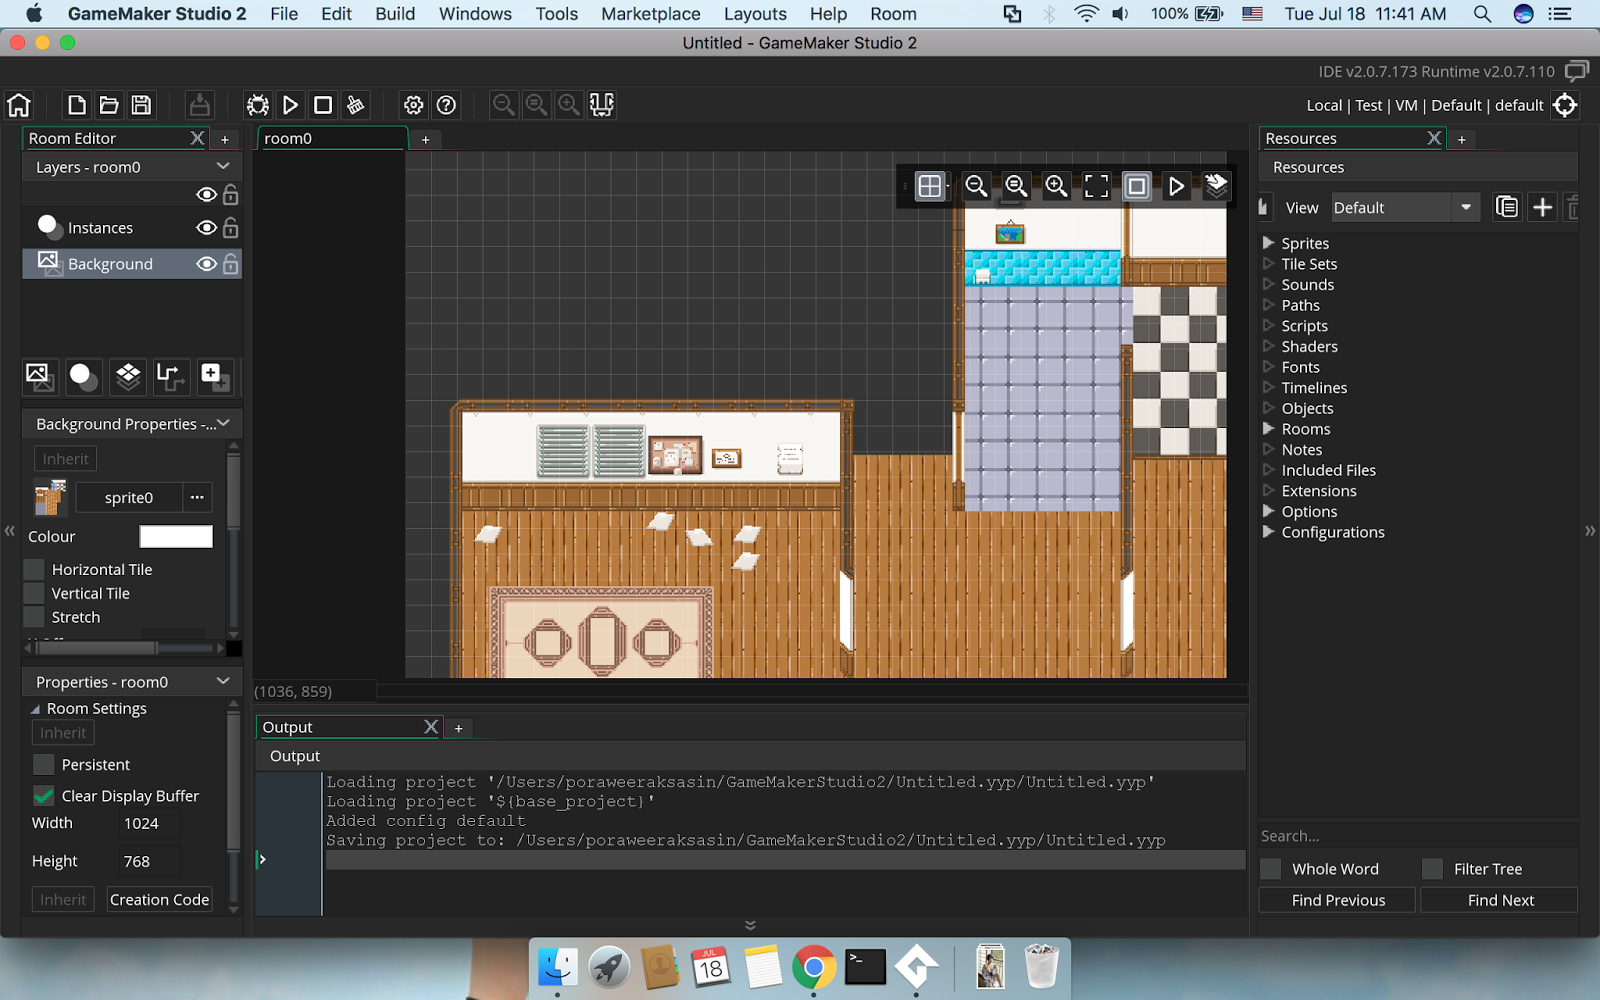
Task: Hide the Instances layer
Action: tap(206, 228)
